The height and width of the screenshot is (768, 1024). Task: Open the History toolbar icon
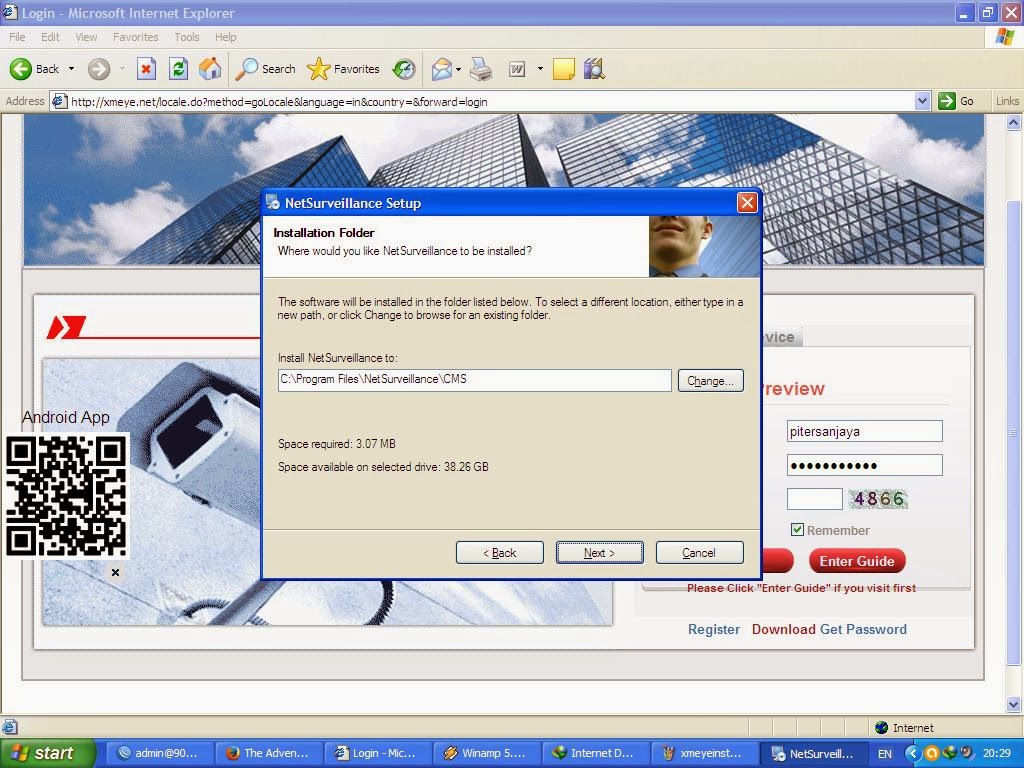click(x=404, y=69)
